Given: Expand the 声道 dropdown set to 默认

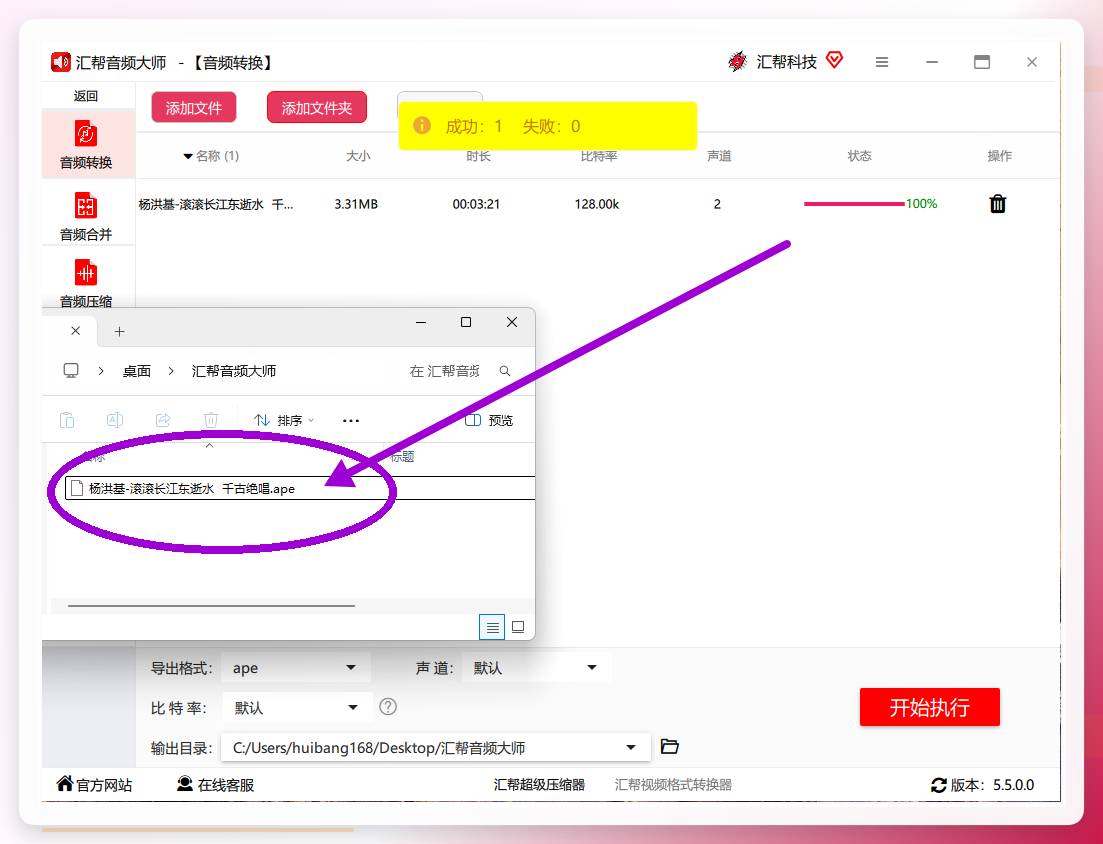Looking at the screenshot, I should point(537,667).
